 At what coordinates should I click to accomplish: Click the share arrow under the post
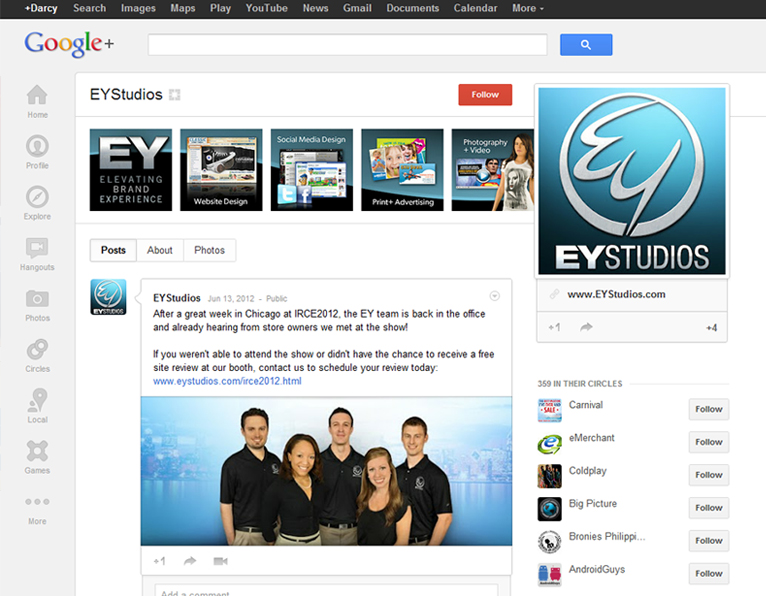pos(190,561)
